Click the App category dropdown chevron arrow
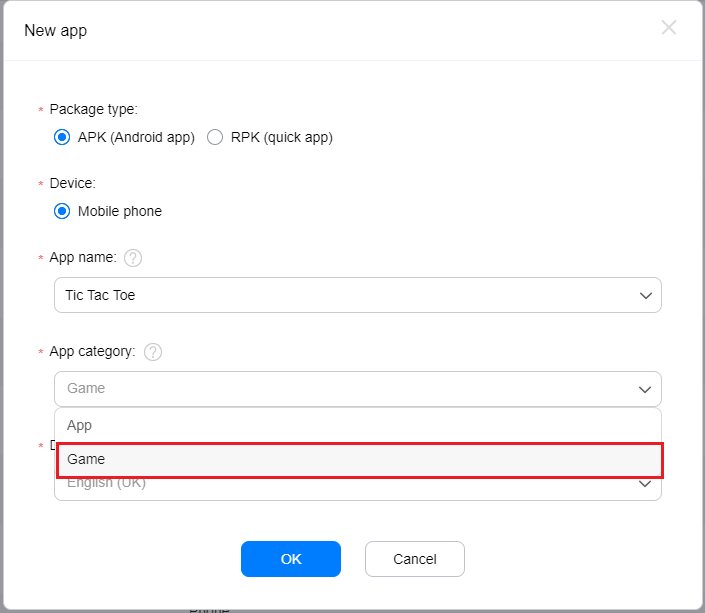 pyautogui.click(x=645, y=389)
